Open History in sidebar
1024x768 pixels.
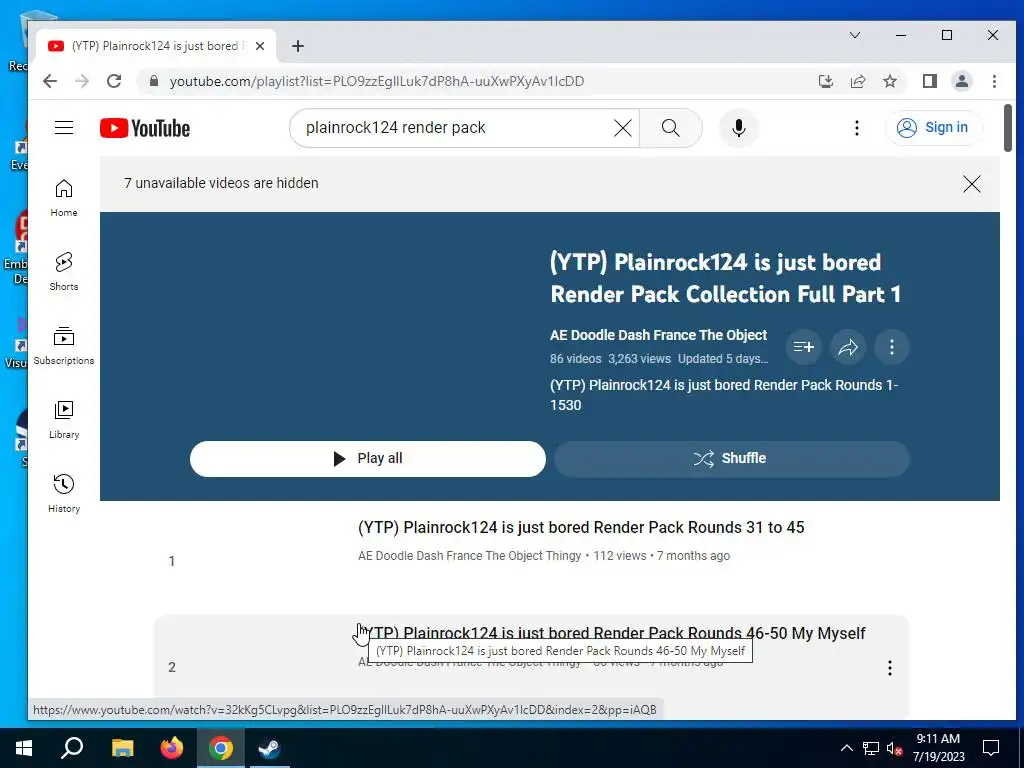(64, 494)
